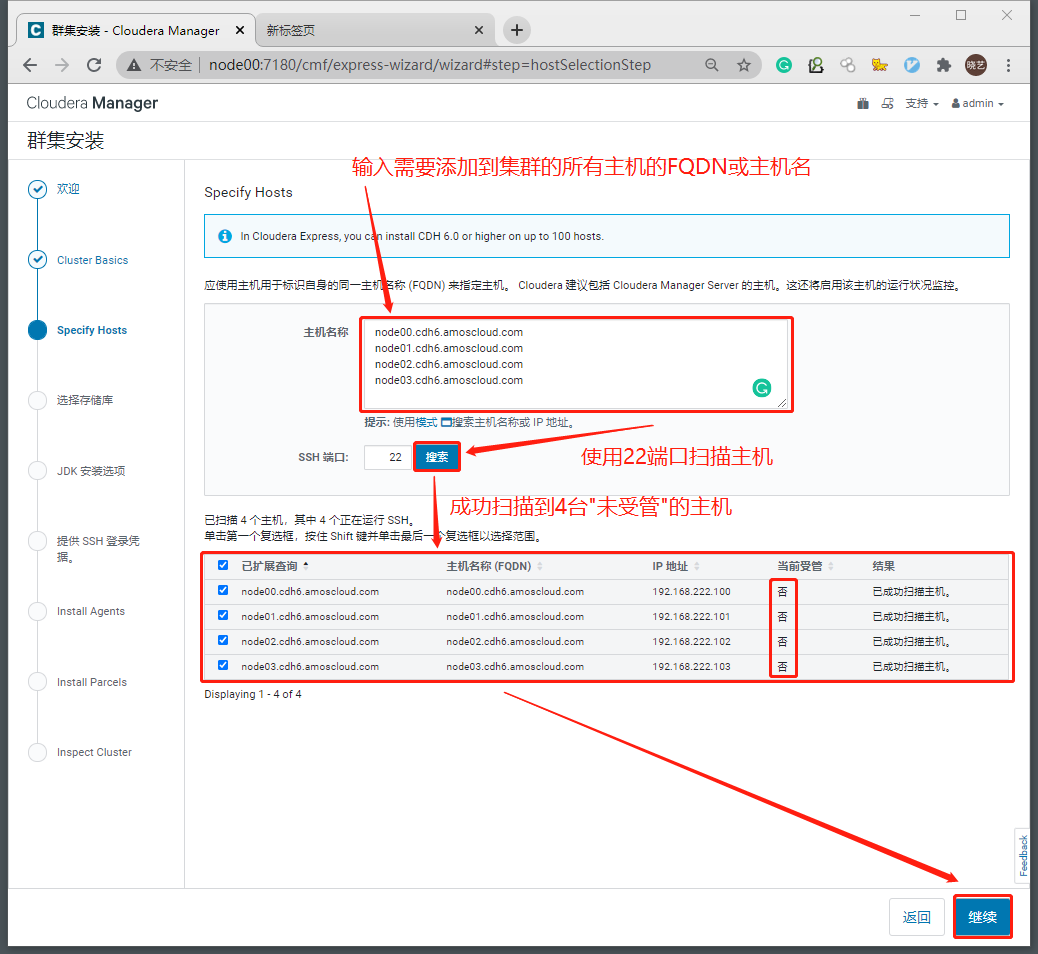Click the blue extension icon beside the puzzle piece
Image resolution: width=1038 pixels, height=954 pixels.
tap(912, 65)
